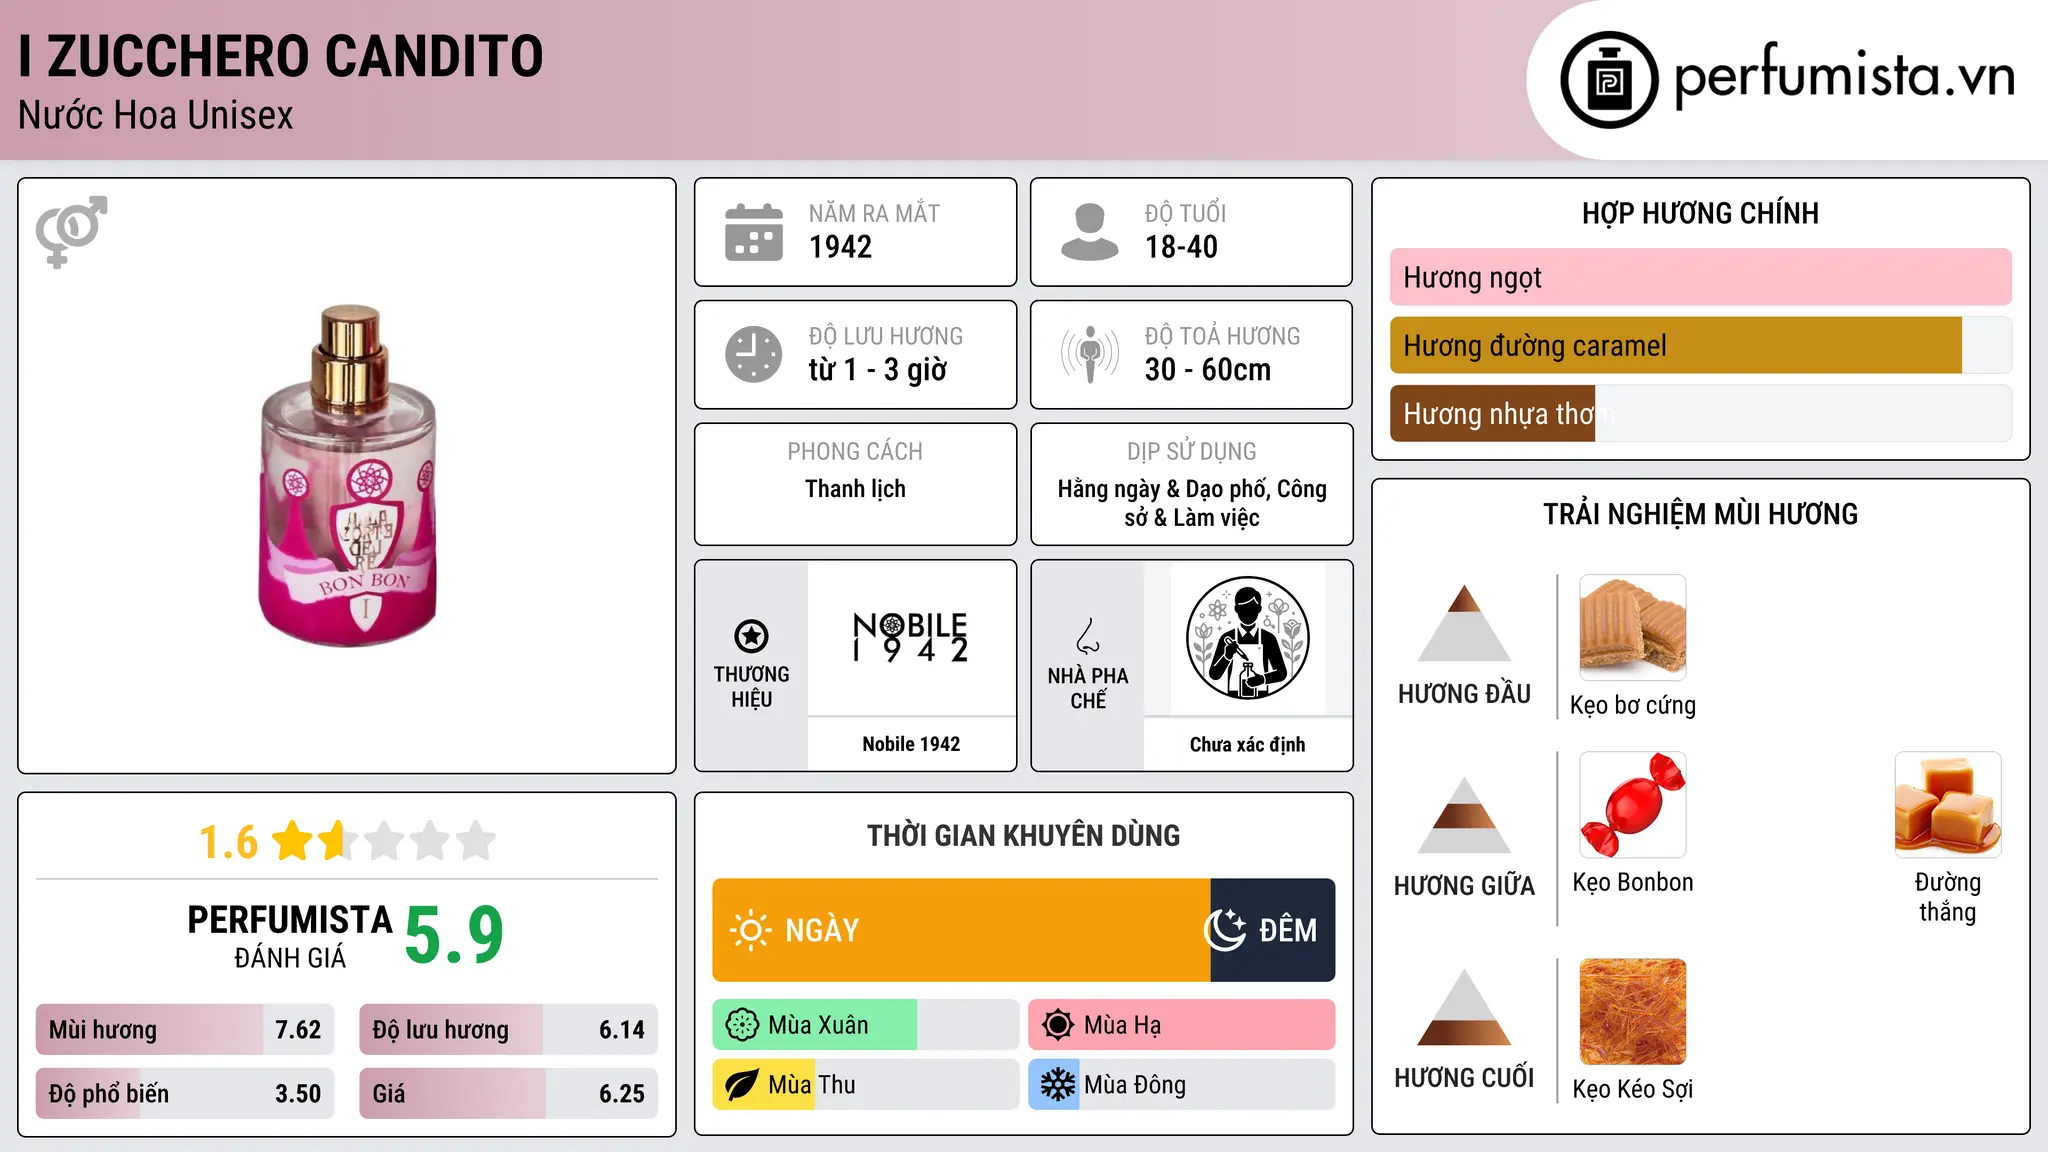
Task: Click the unisex gender symbol icon
Action: [x=71, y=231]
